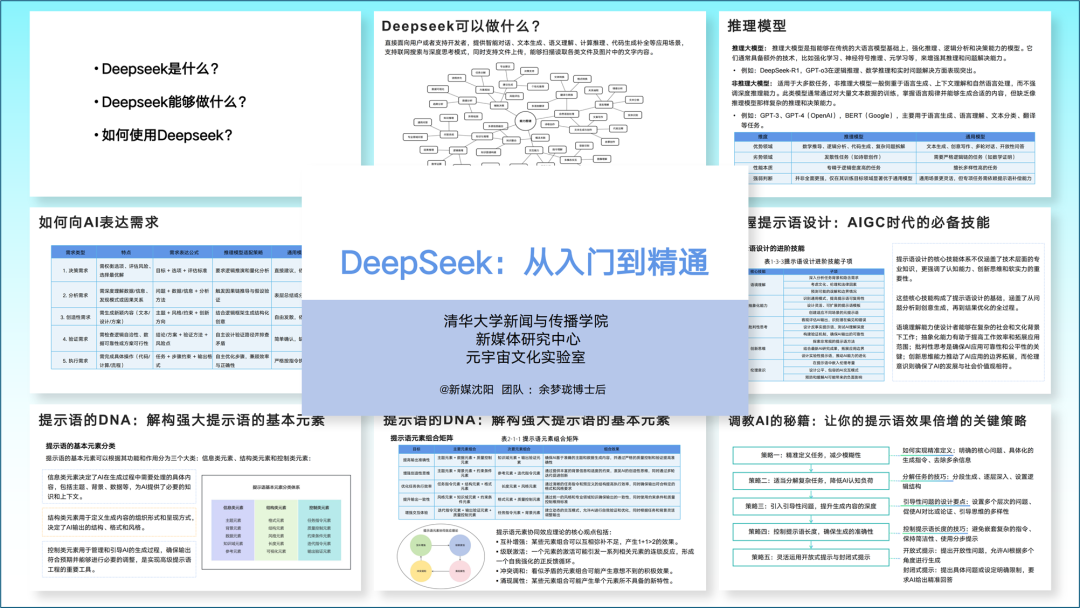Select the heading '如何向AI表达需求'
Image resolution: width=1080 pixels, height=608 pixels.
point(98,222)
